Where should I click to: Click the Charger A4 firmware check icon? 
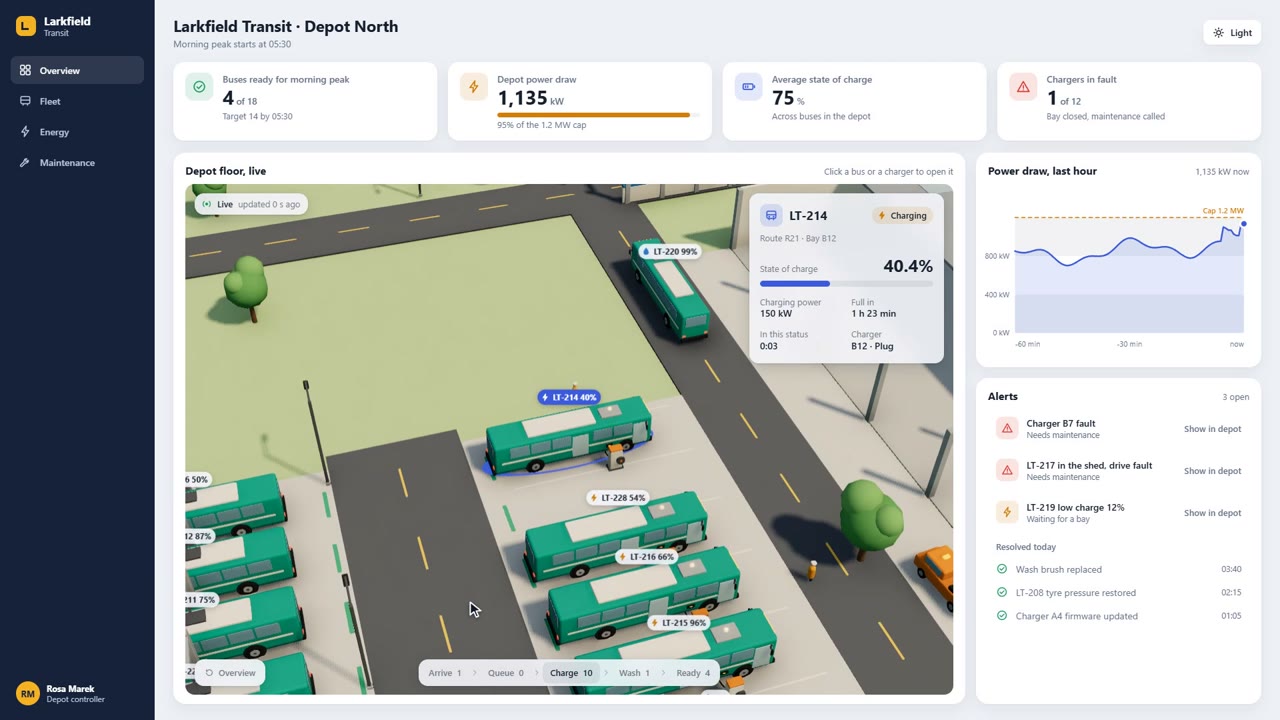pyautogui.click(x=1002, y=616)
